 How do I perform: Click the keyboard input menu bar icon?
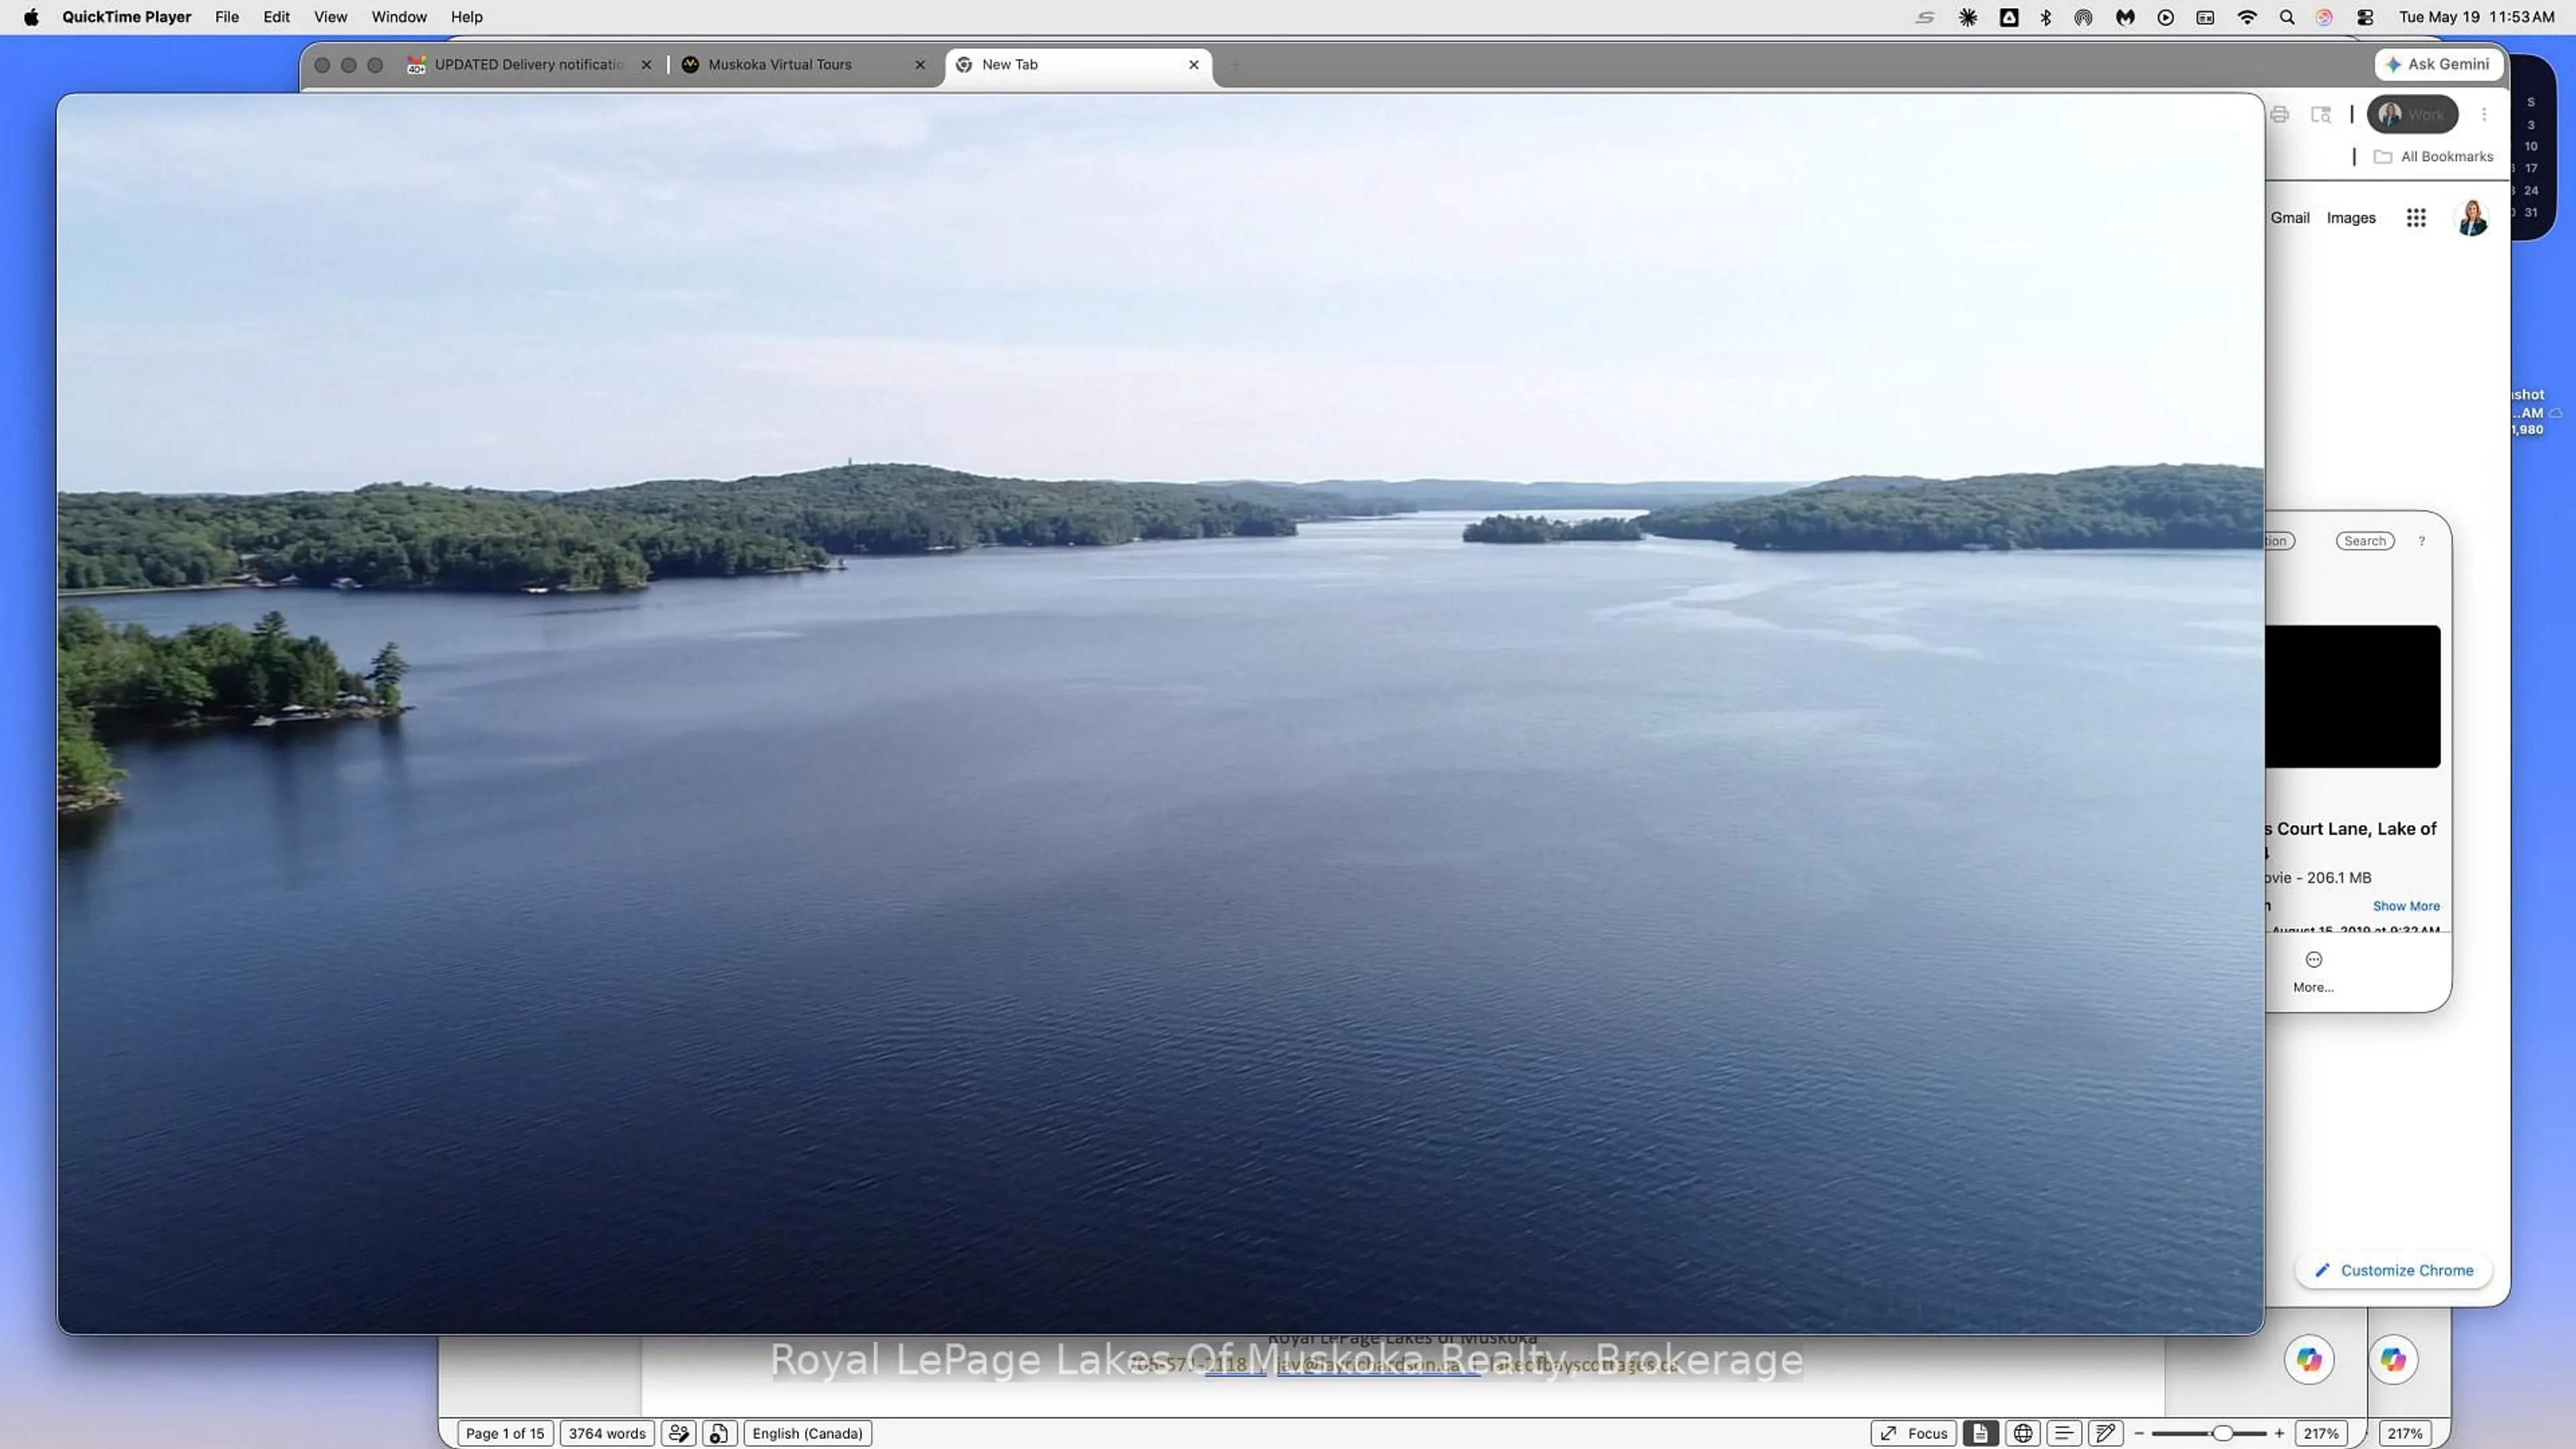(2205, 17)
